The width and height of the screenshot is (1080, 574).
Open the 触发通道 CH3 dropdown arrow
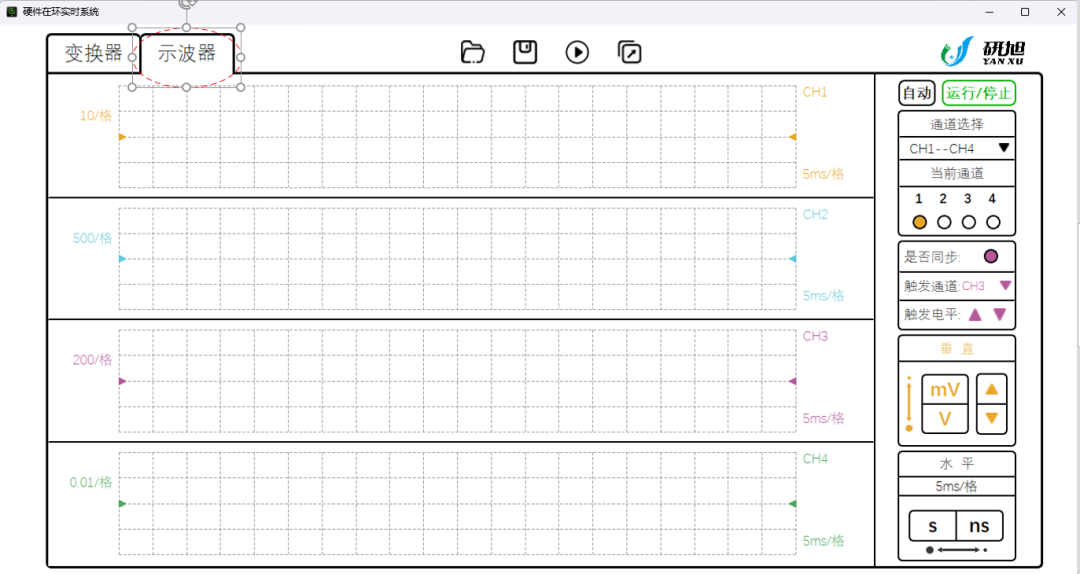tap(1005, 285)
